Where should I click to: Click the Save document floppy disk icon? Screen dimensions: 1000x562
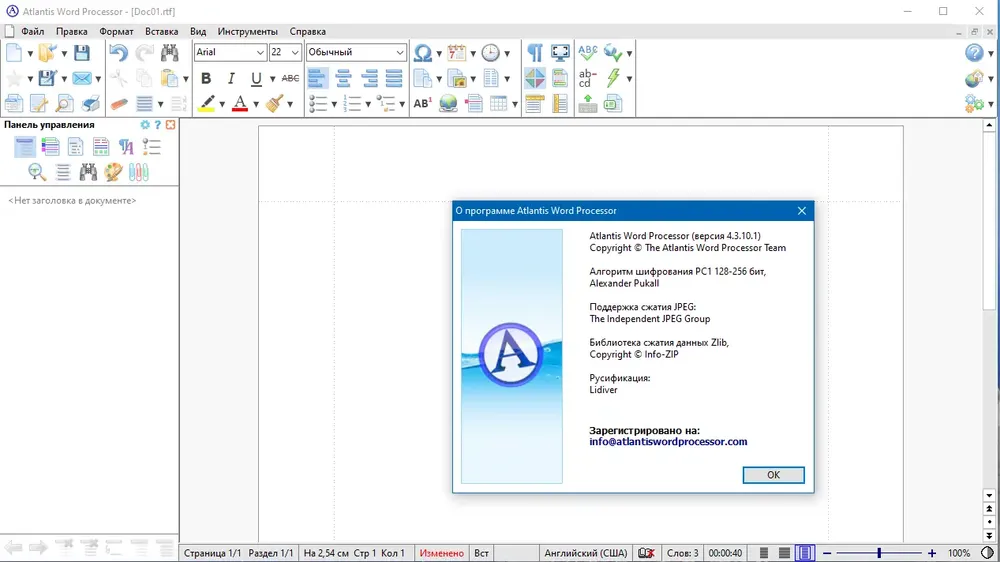tap(82, 53)
